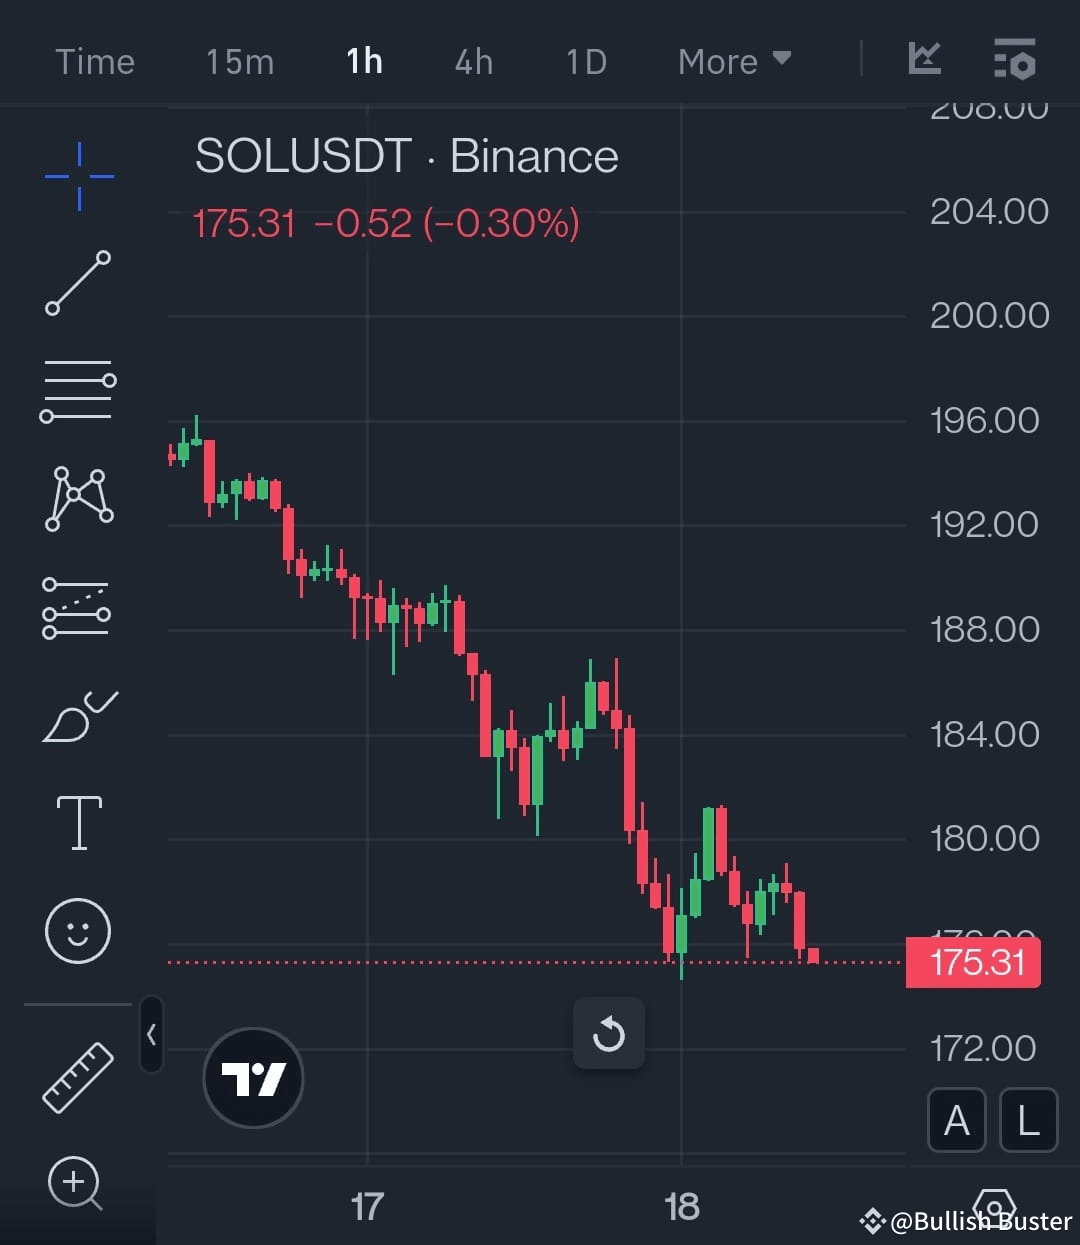Open the Time interval menu
Screen dimensions: 1080x1245
(x=95, y=61)
